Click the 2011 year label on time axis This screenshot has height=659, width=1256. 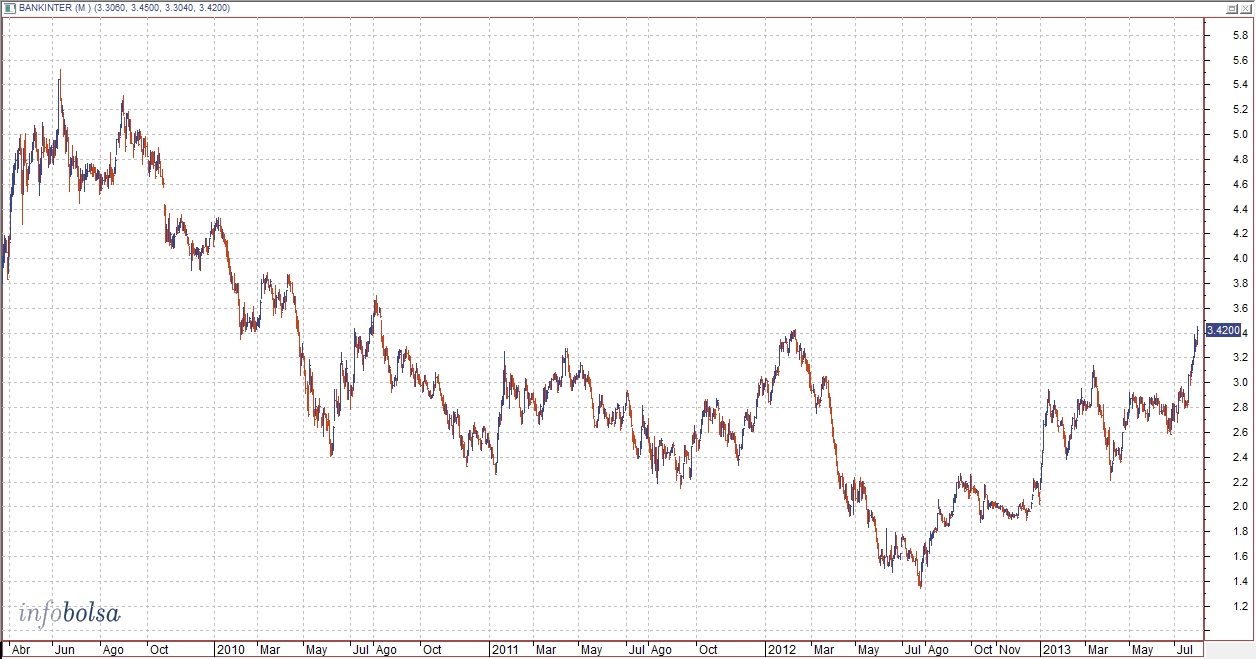[505, 650]
